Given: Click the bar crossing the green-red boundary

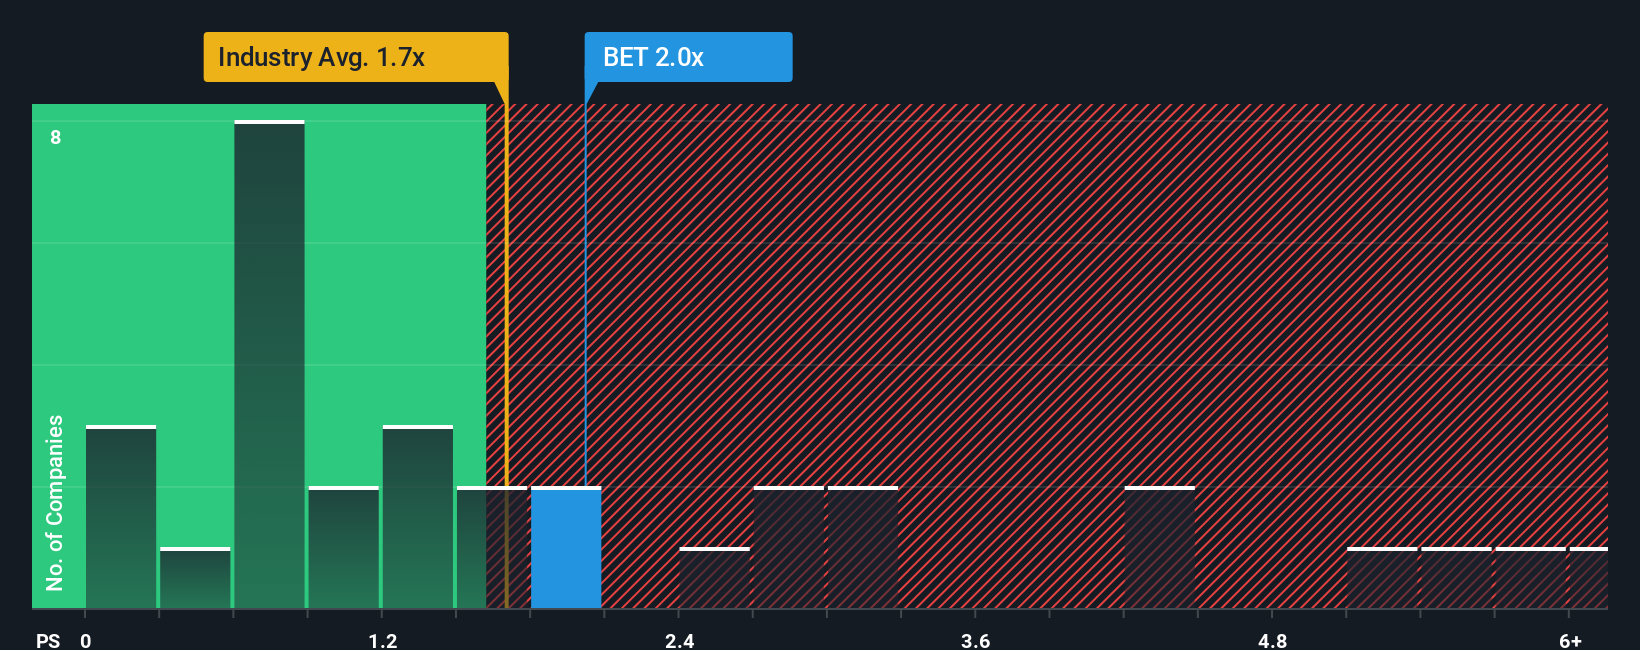Looking at the screenshot, I should click(492, 547).
